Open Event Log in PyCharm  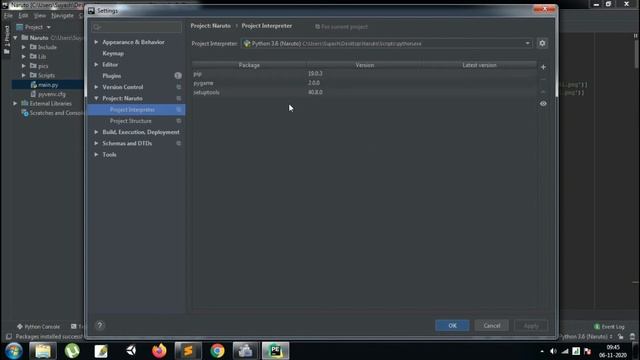tap(609, 327)
